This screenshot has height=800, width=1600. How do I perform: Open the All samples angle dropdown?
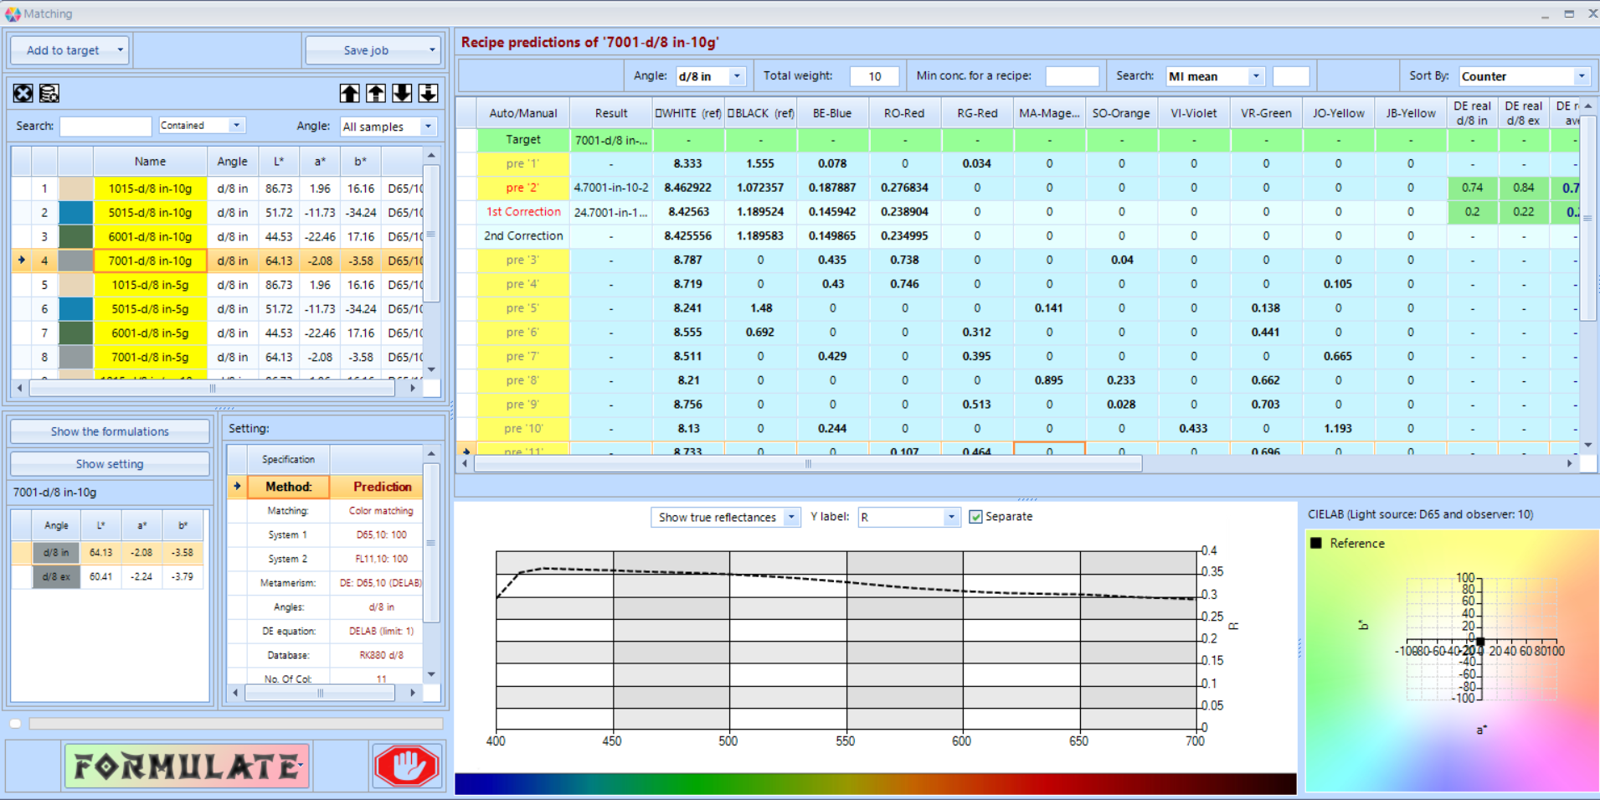pos(428,127)
